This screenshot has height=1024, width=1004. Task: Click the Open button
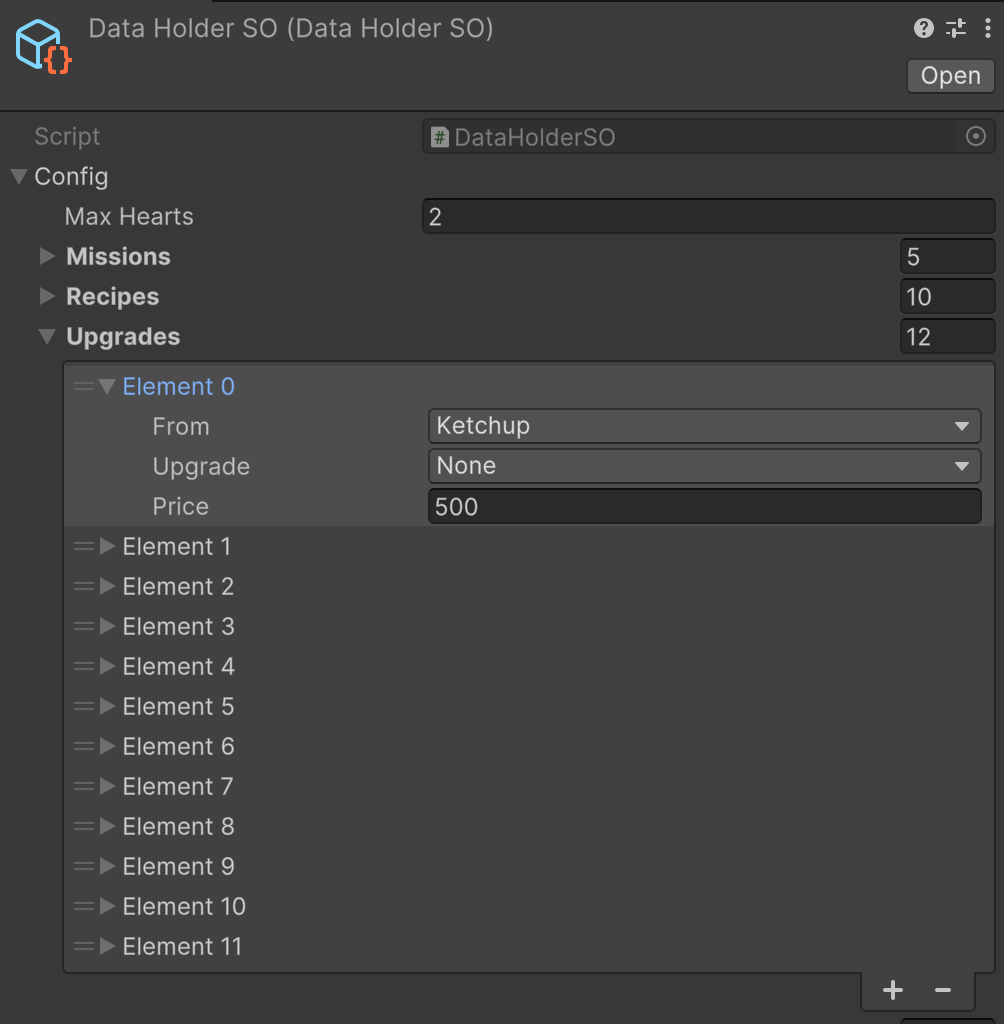950,76
